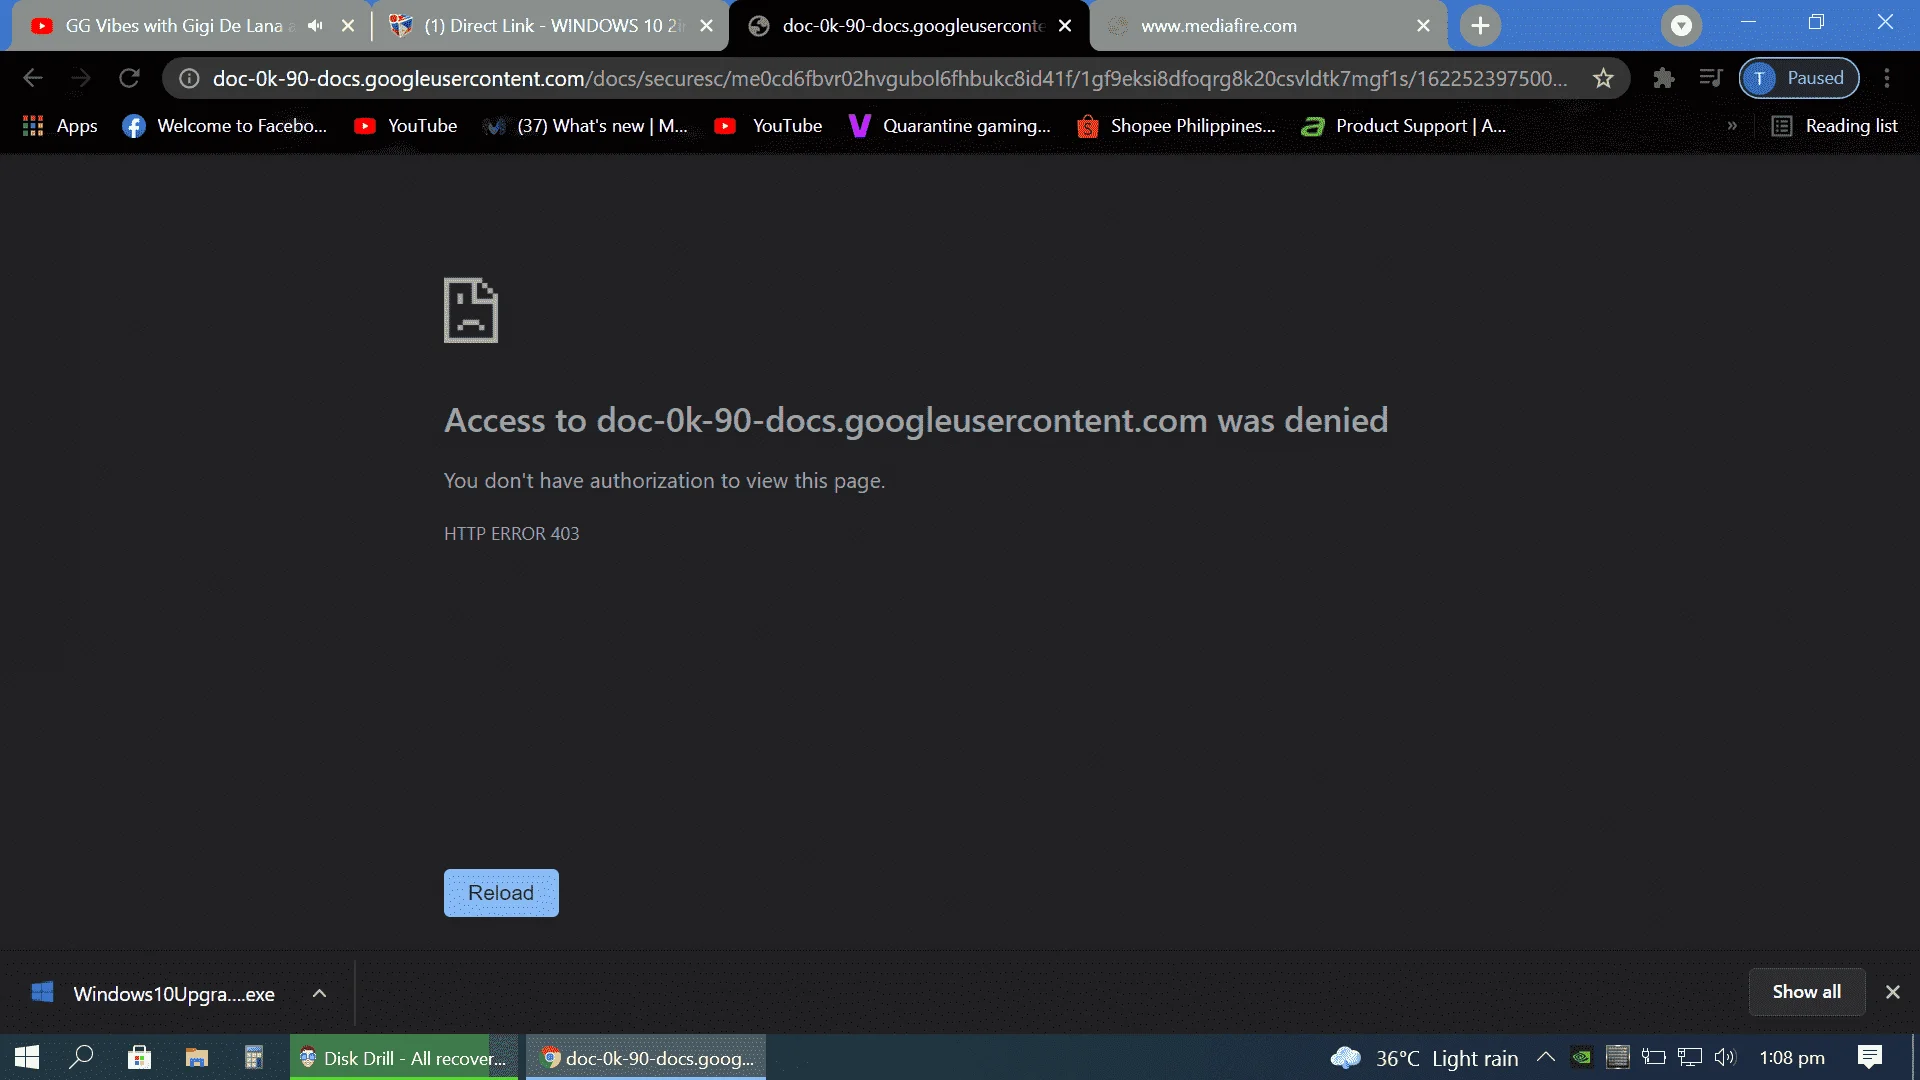Open NVIDIA tray icon
The image size is (1920, 1080).
(1582, 1057)
